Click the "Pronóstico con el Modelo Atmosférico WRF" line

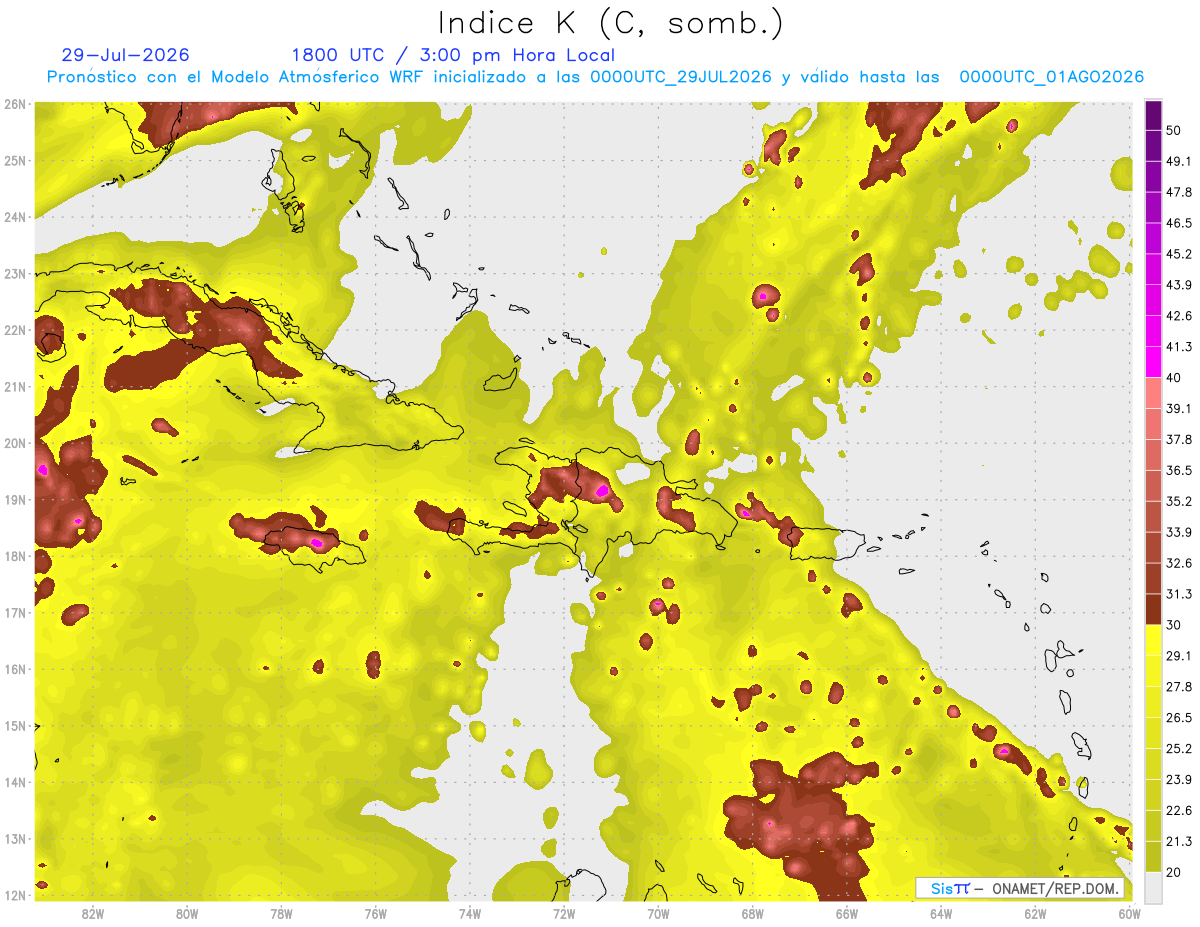(x=595, y=77)
